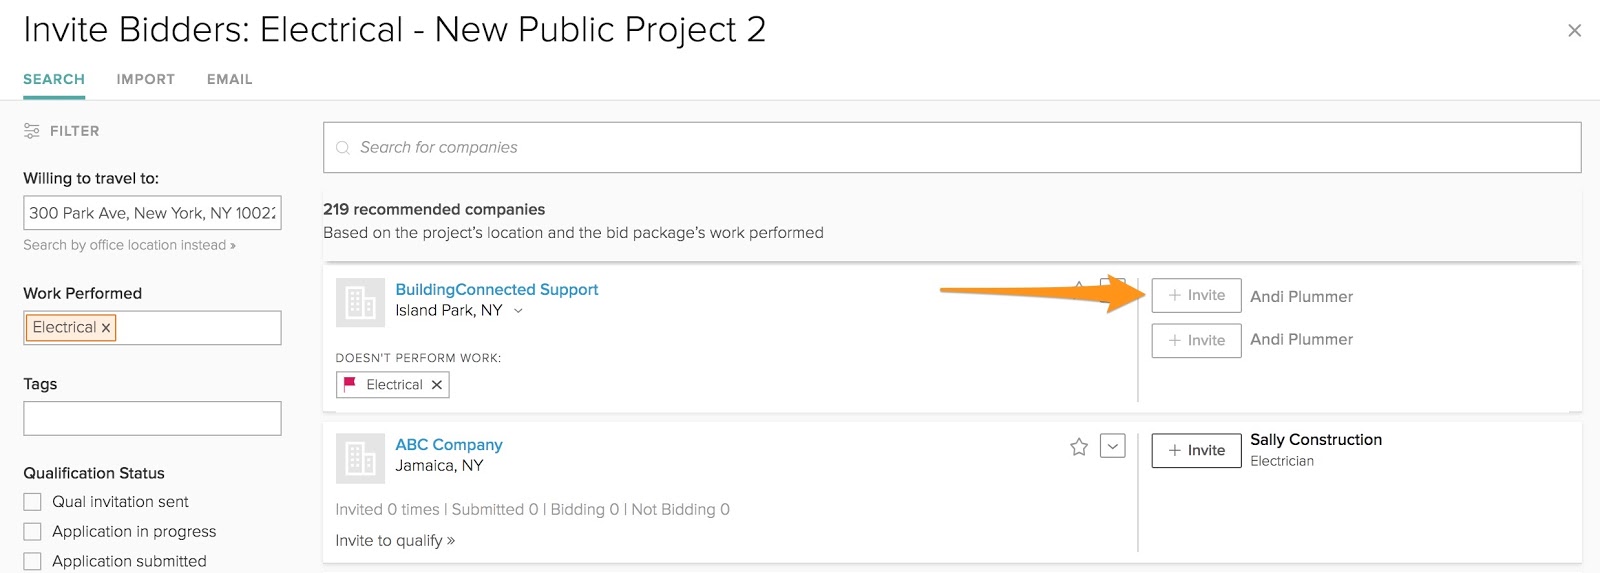
Task: Expand Search by office location instead
Action: (x=129, y=245)
